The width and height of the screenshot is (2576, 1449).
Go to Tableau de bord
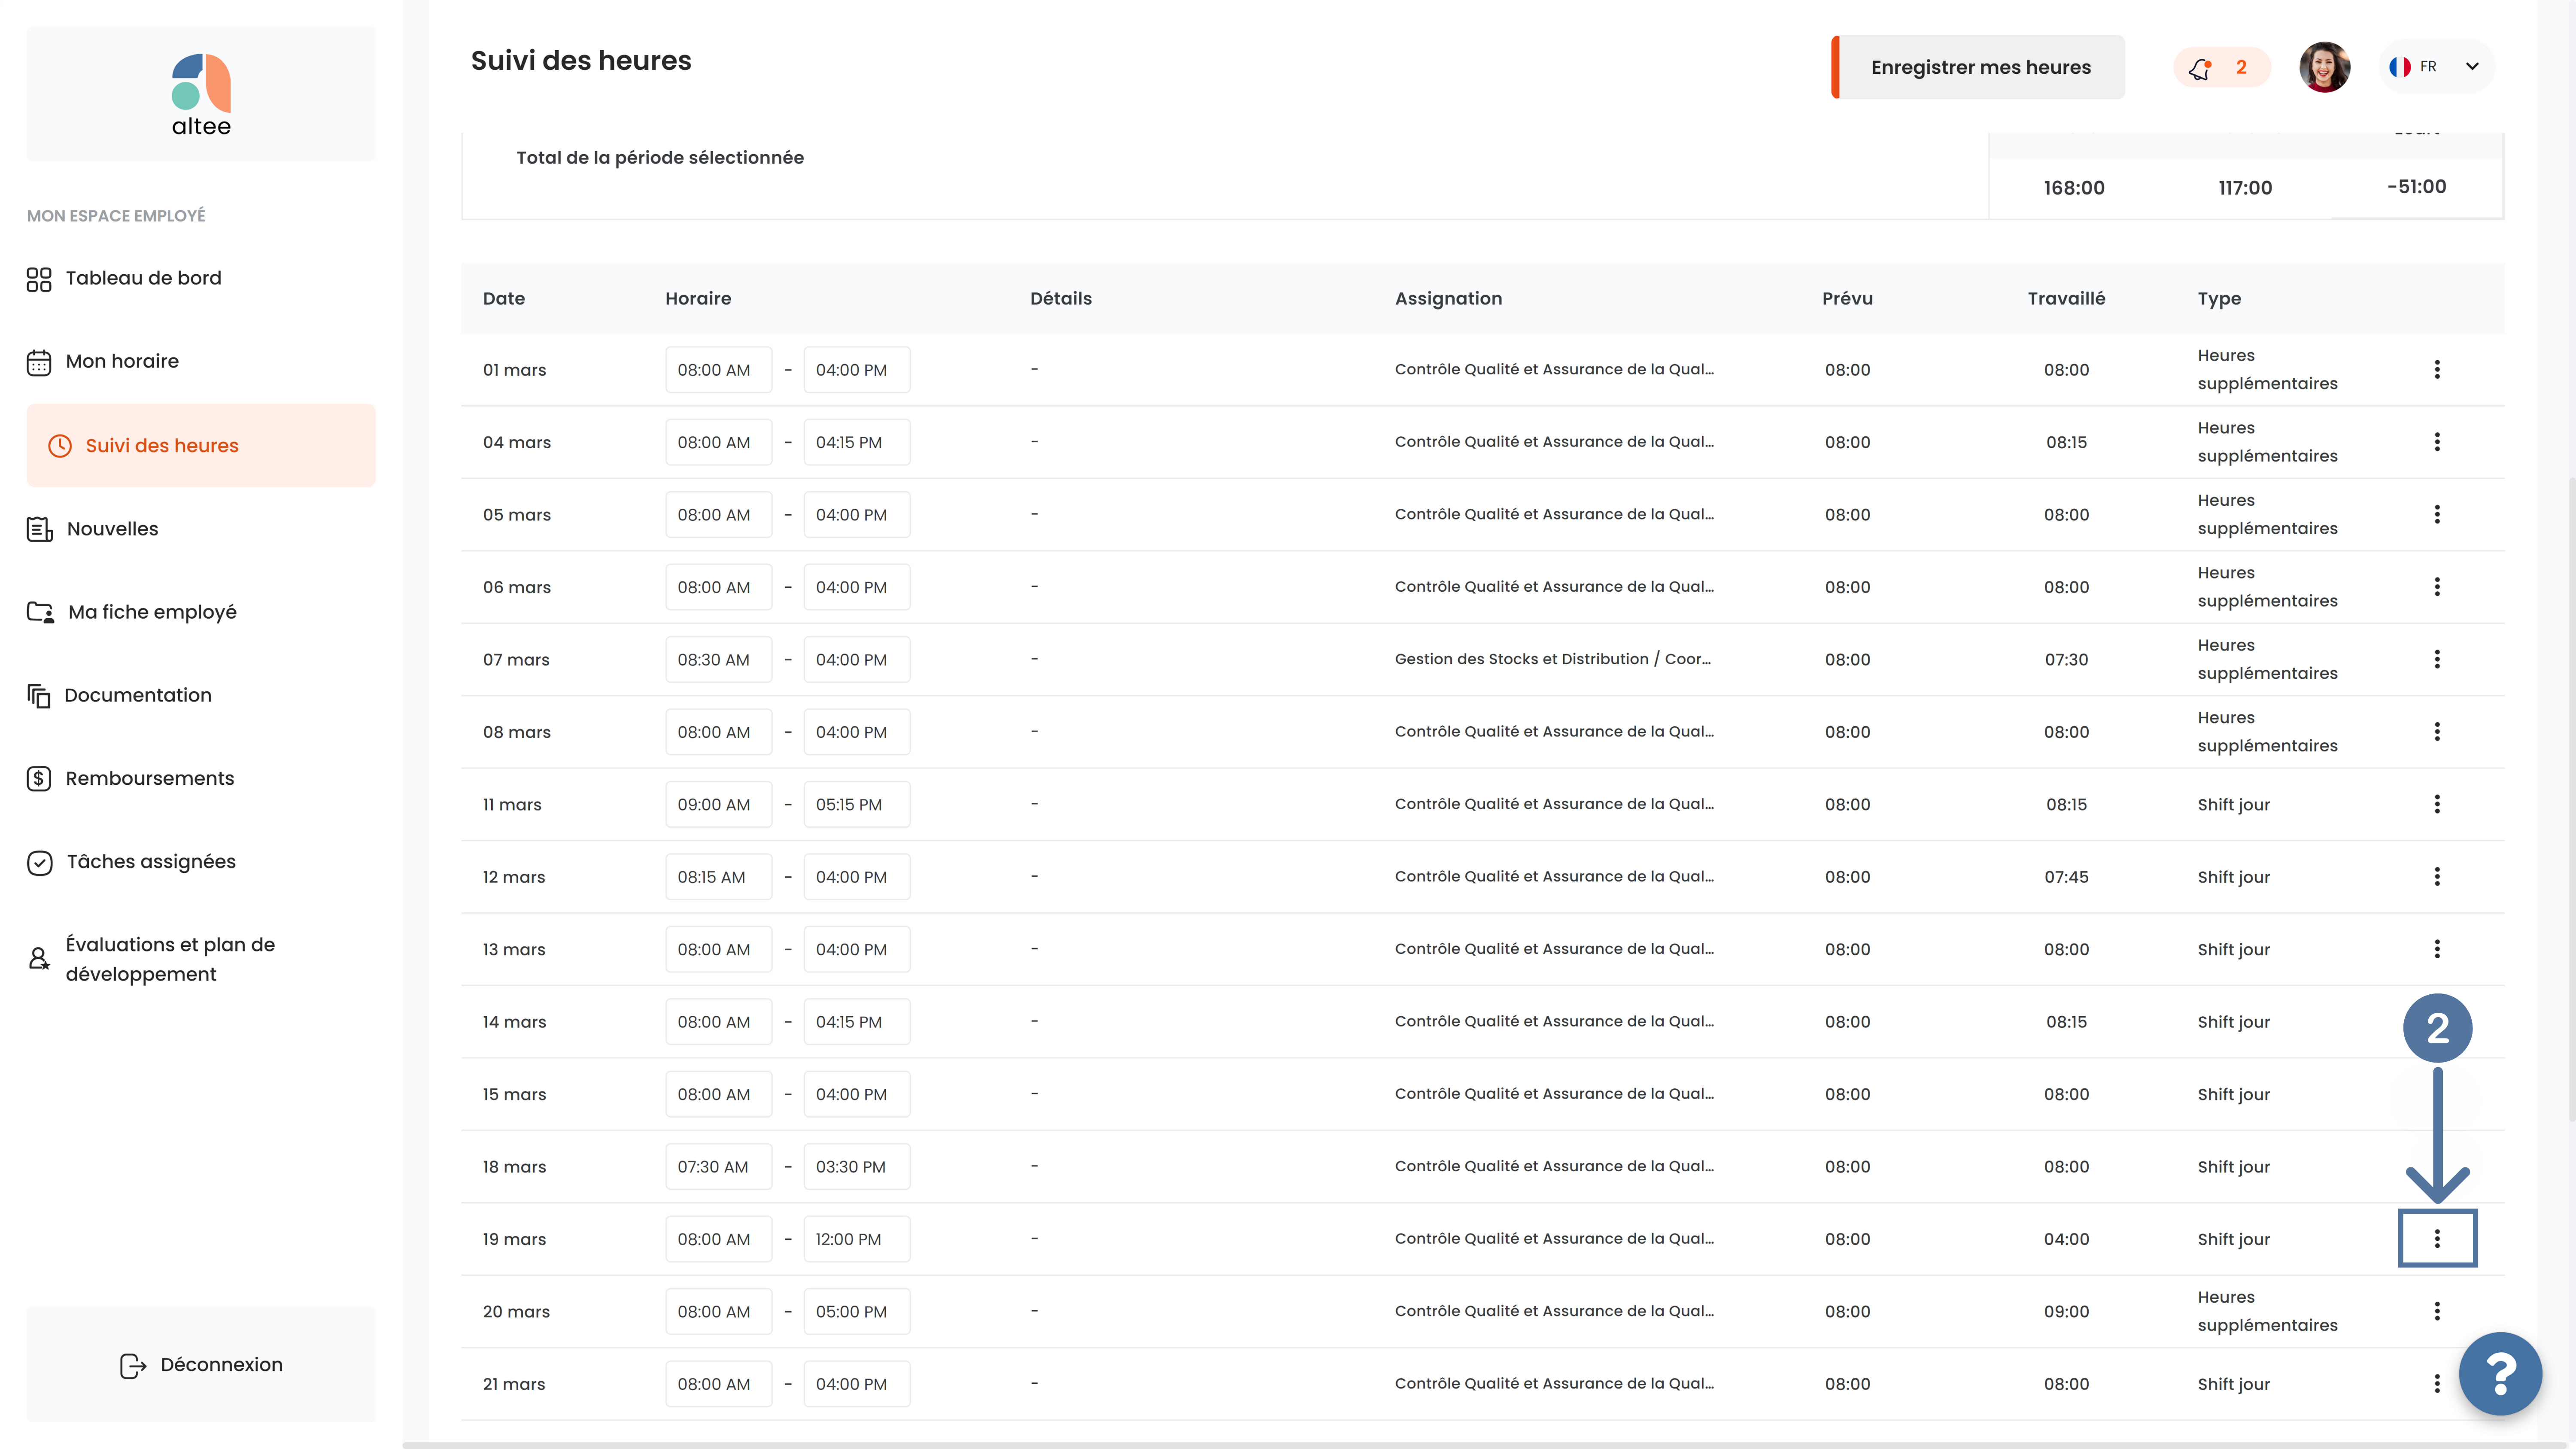pyautogui.click(x=143, y=279)
